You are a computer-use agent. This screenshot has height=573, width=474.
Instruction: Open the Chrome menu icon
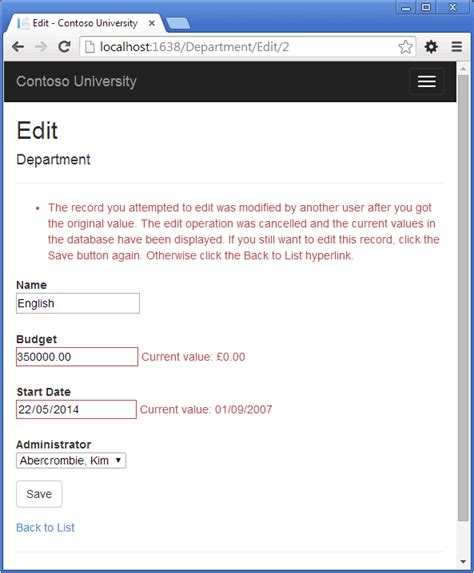pyautogui.click(x=456, y=47)
